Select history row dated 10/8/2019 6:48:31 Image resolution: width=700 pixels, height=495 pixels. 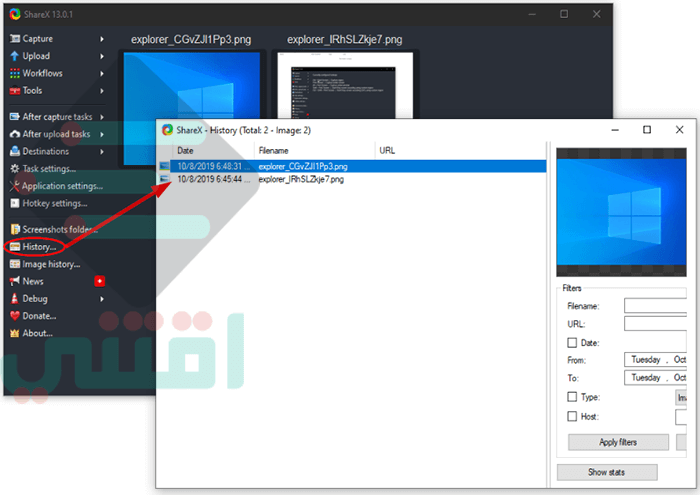tap(353, 166)
